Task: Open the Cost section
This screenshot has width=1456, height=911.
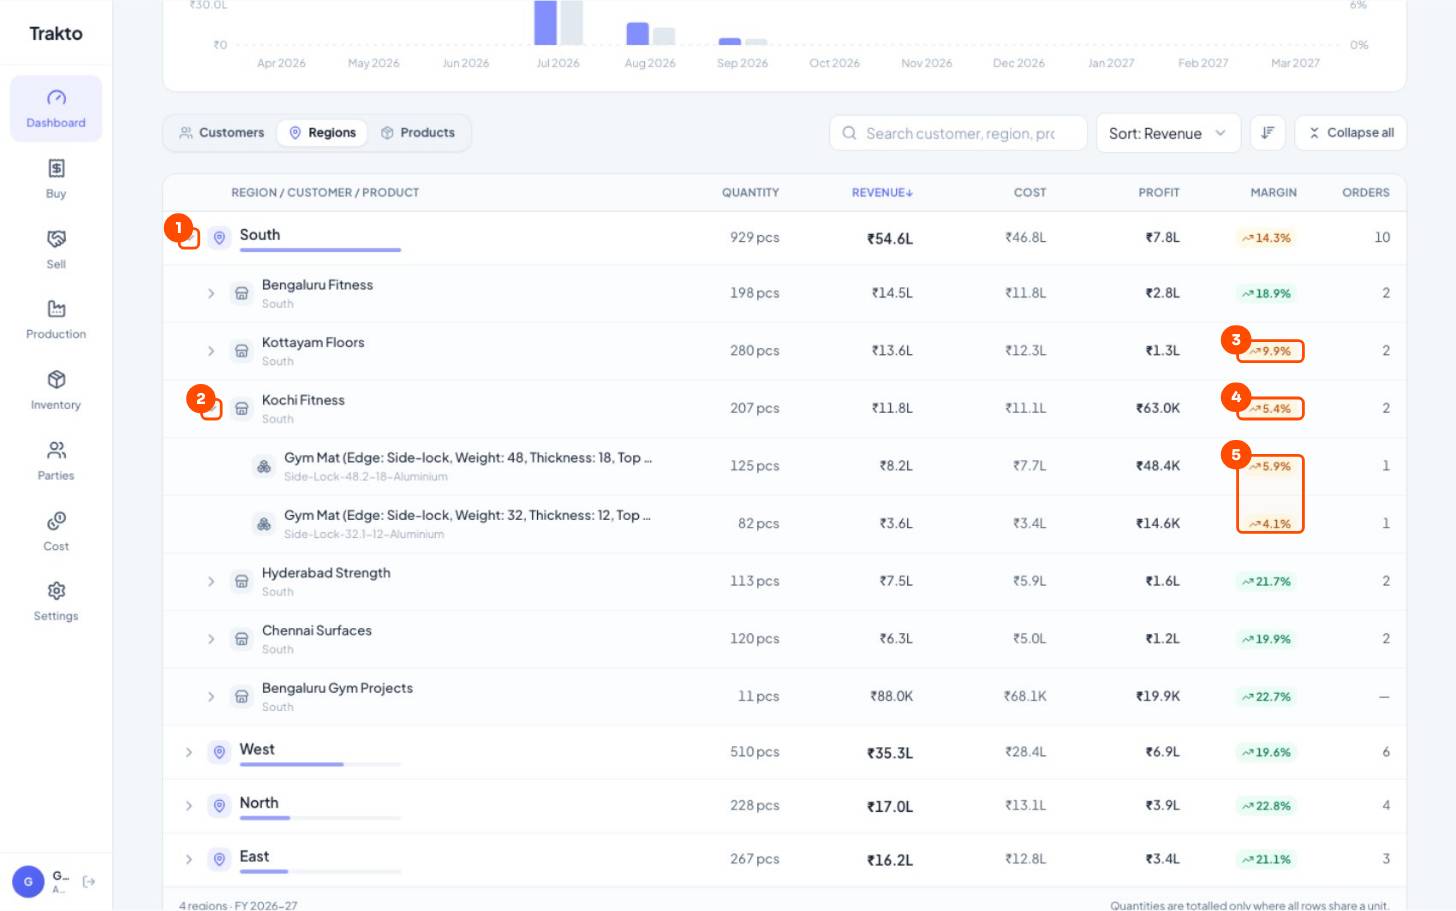Action: [x=56, y=532]
